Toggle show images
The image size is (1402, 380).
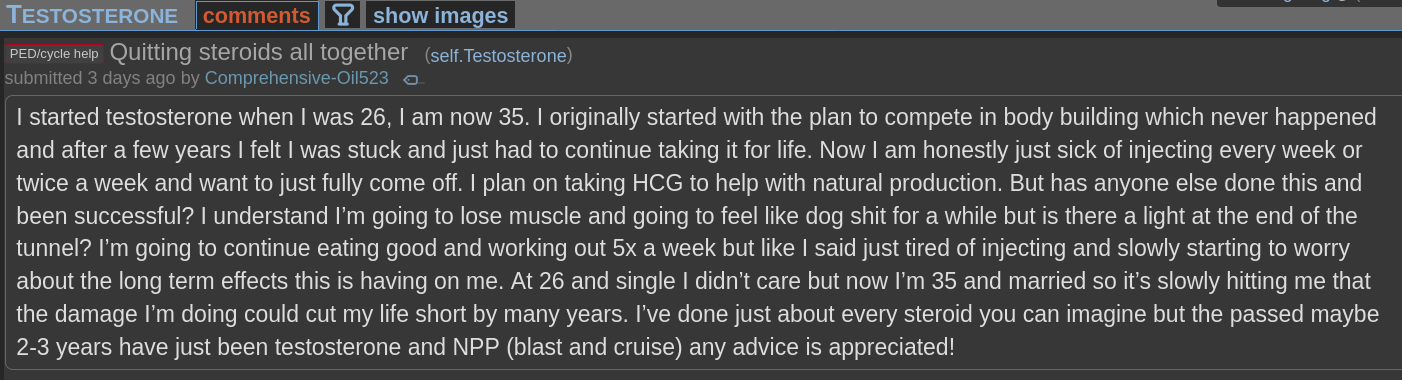(x=440, y=15)
